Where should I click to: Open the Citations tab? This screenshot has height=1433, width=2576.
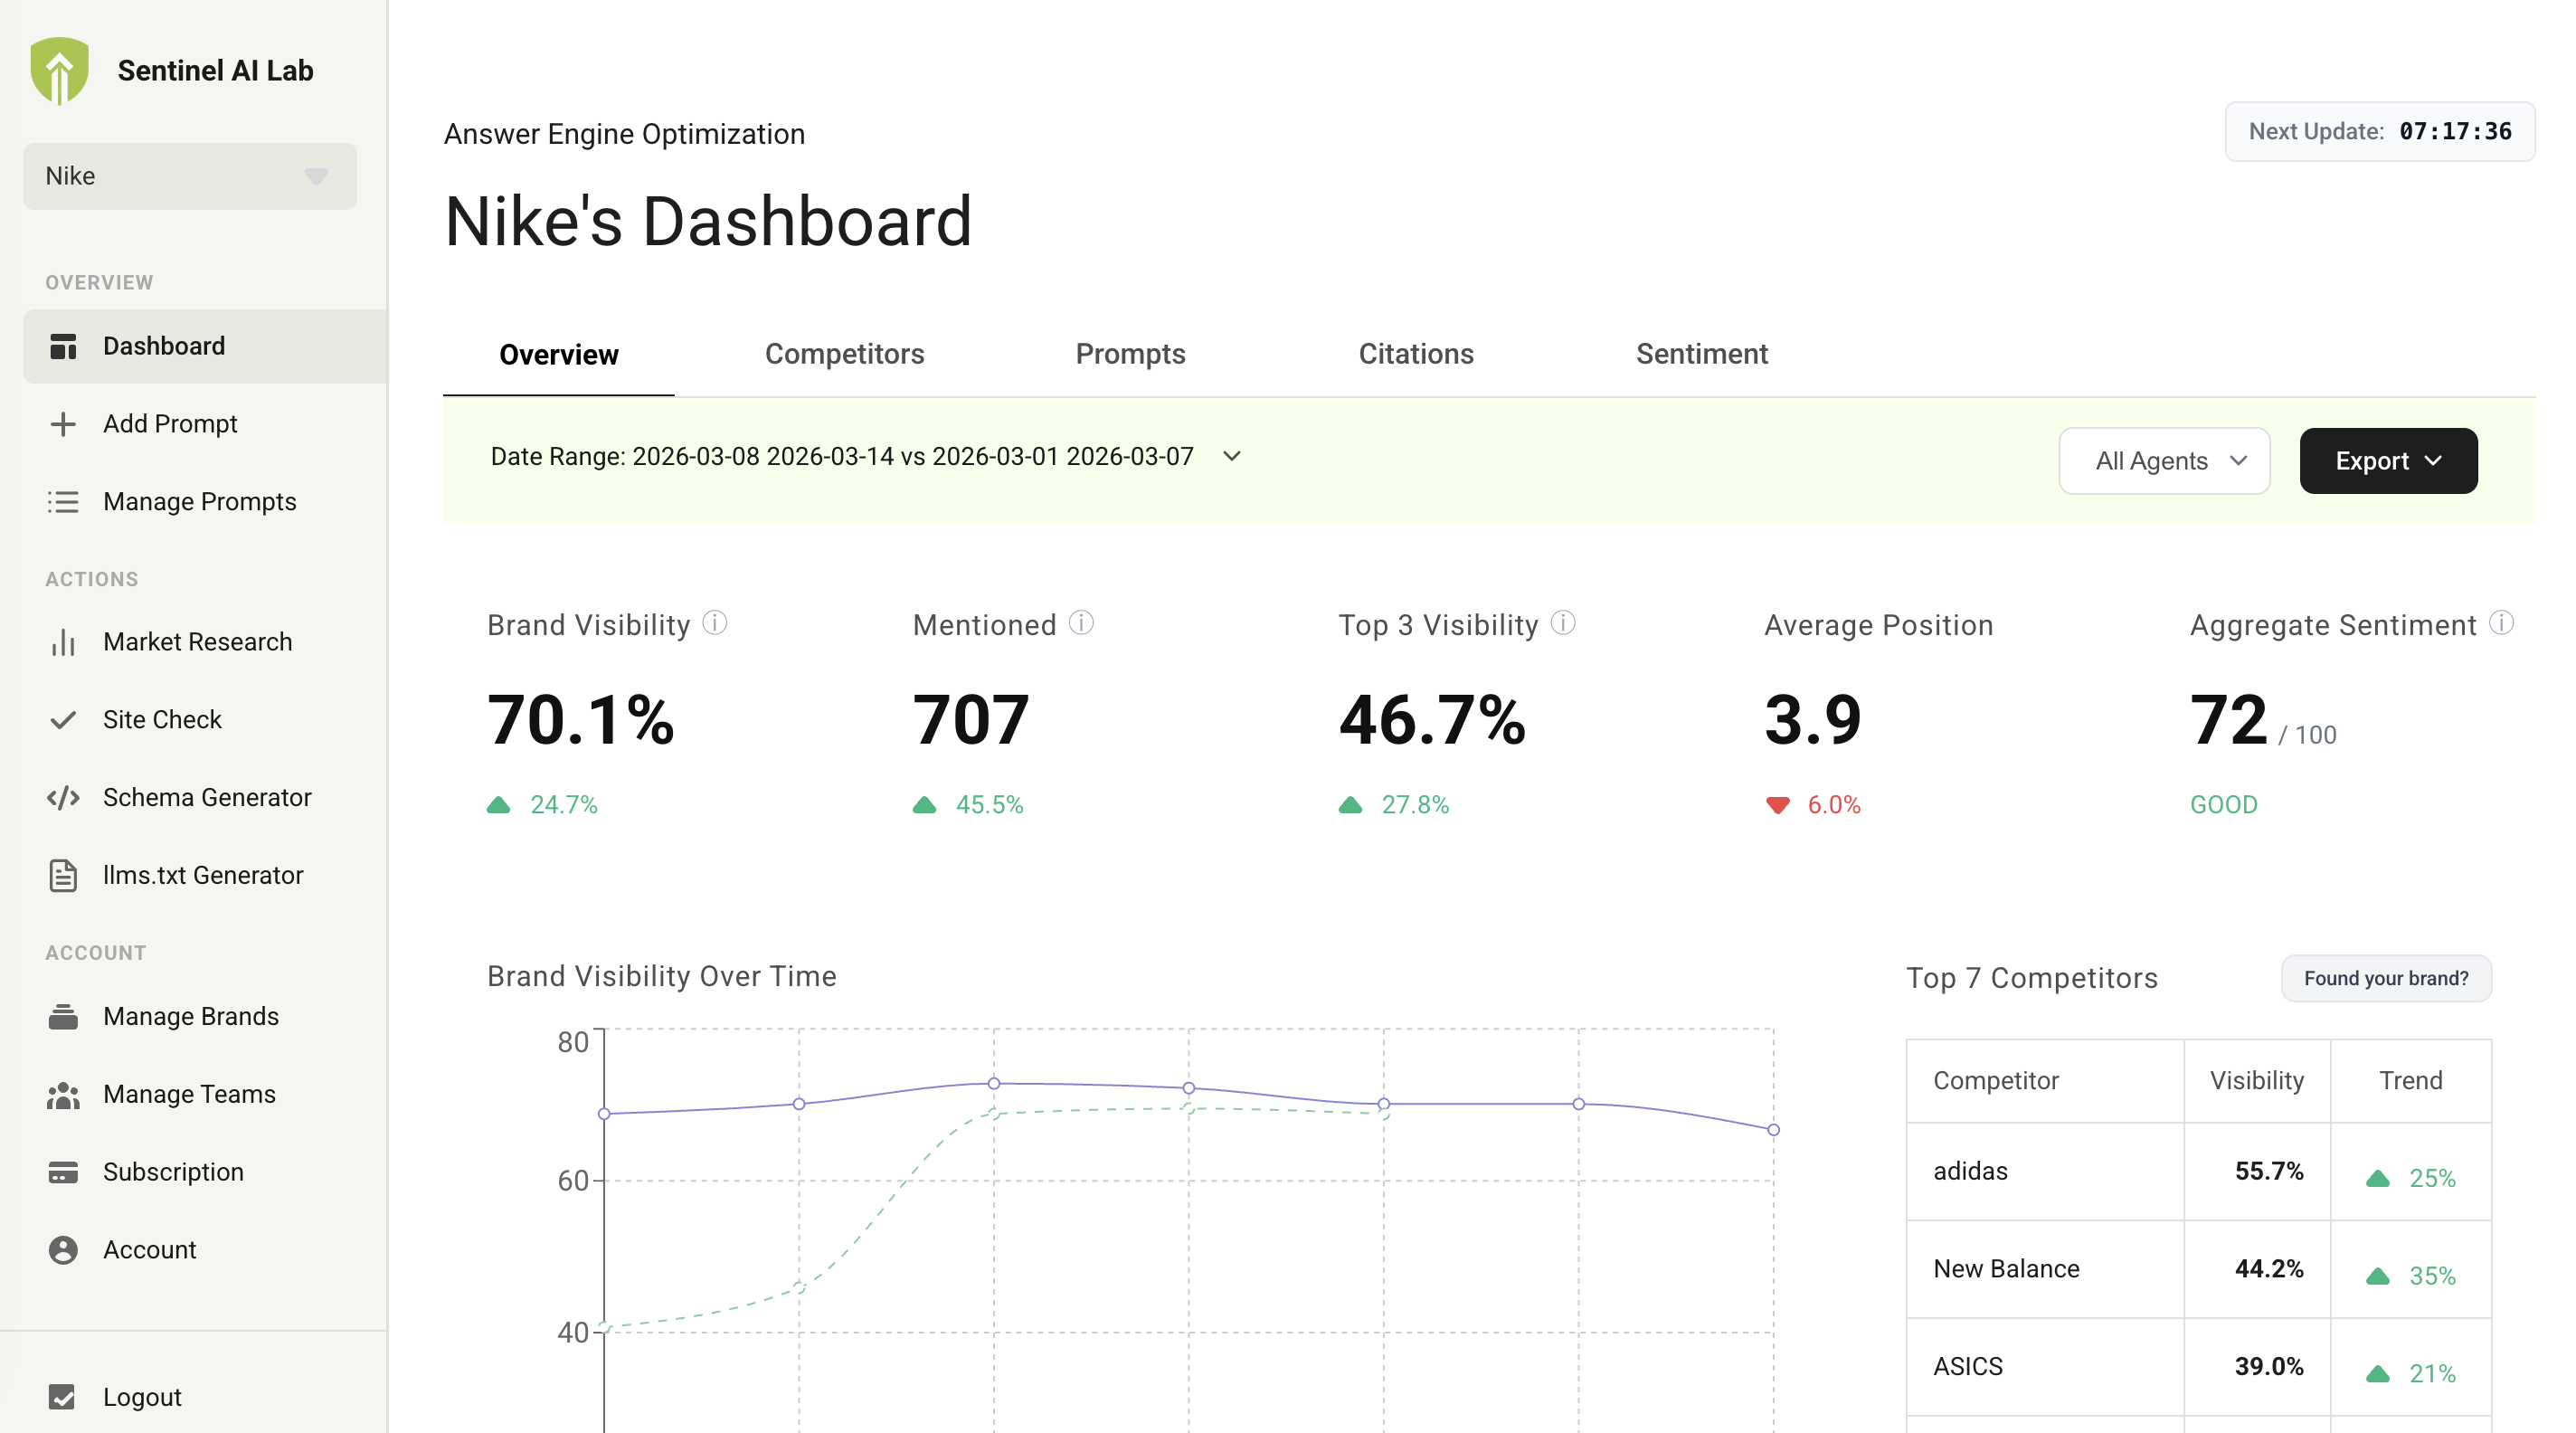(1416, 354)
